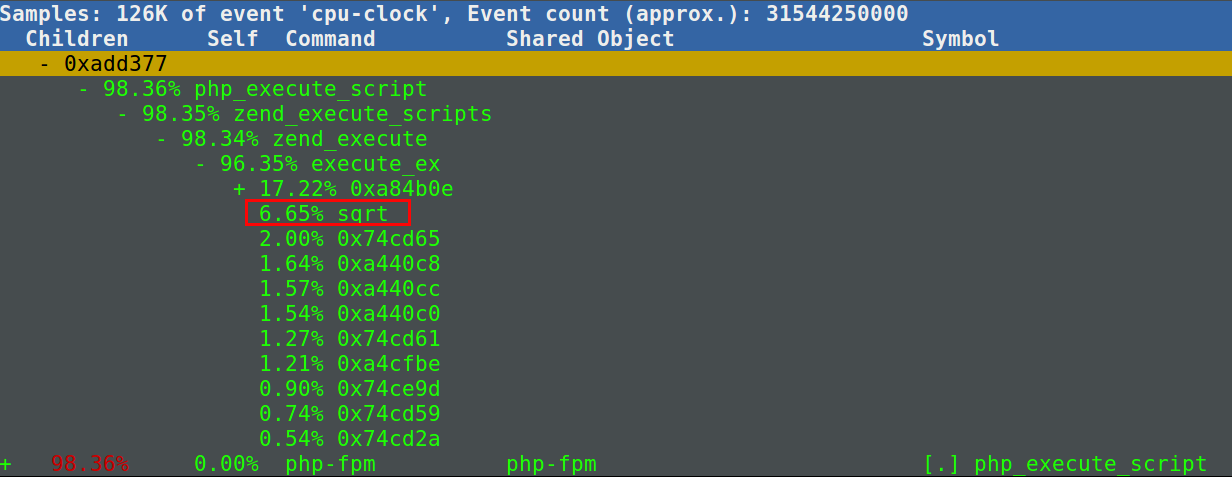
Task: Click the Children column header
Action: click(x=77, y=39)
